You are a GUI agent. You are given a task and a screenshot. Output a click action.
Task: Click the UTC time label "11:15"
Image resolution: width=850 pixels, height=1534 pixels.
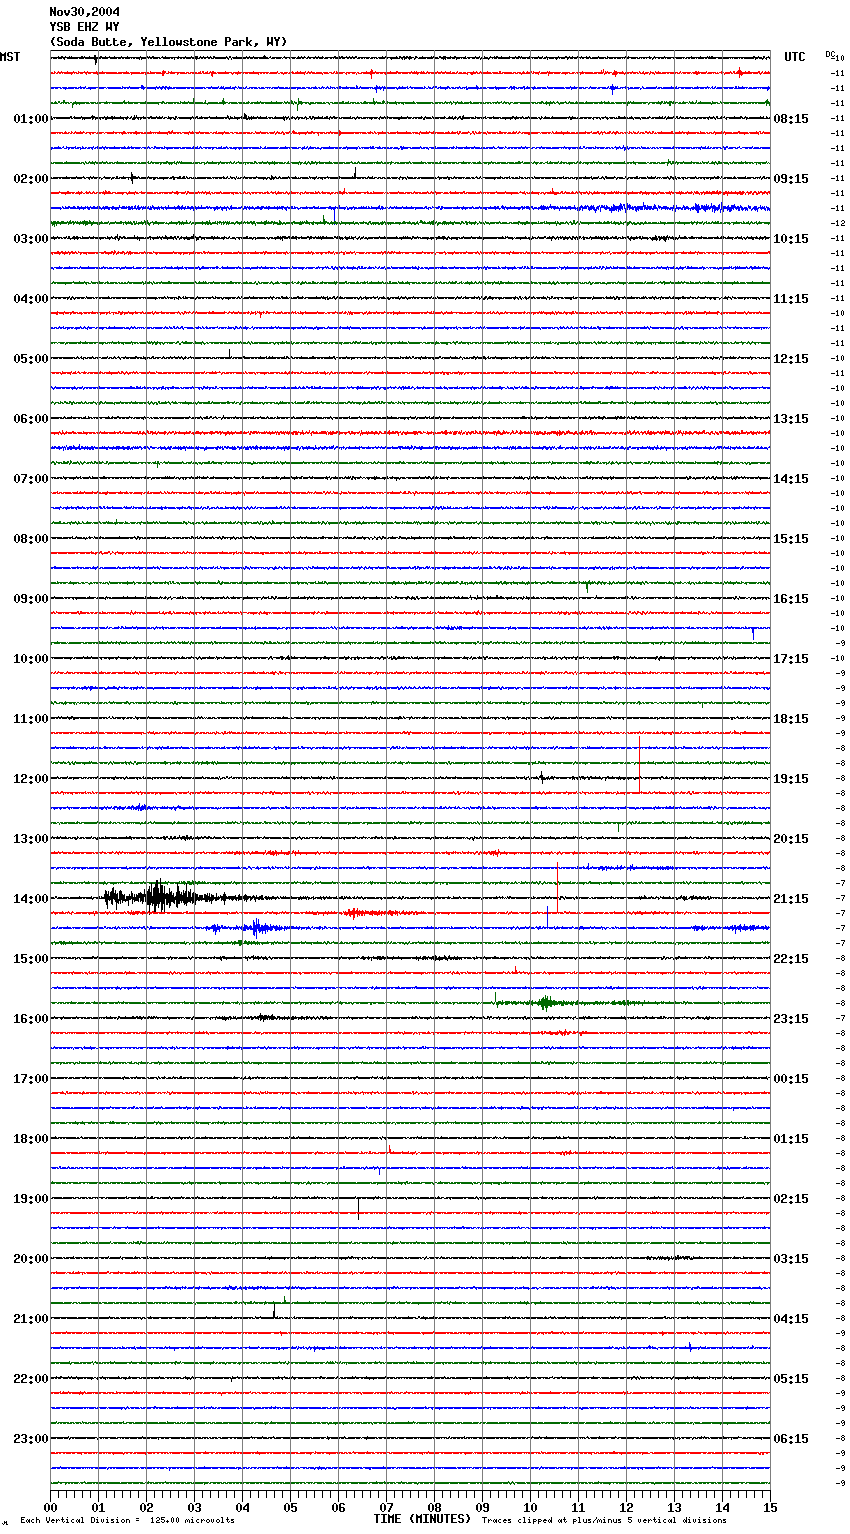coord(791,299)
